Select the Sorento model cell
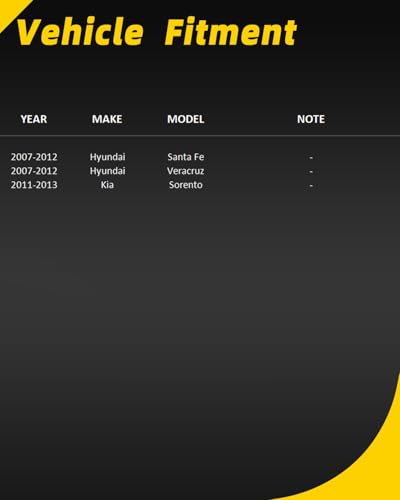Screen dimensions: 400x500 [186, 185]
